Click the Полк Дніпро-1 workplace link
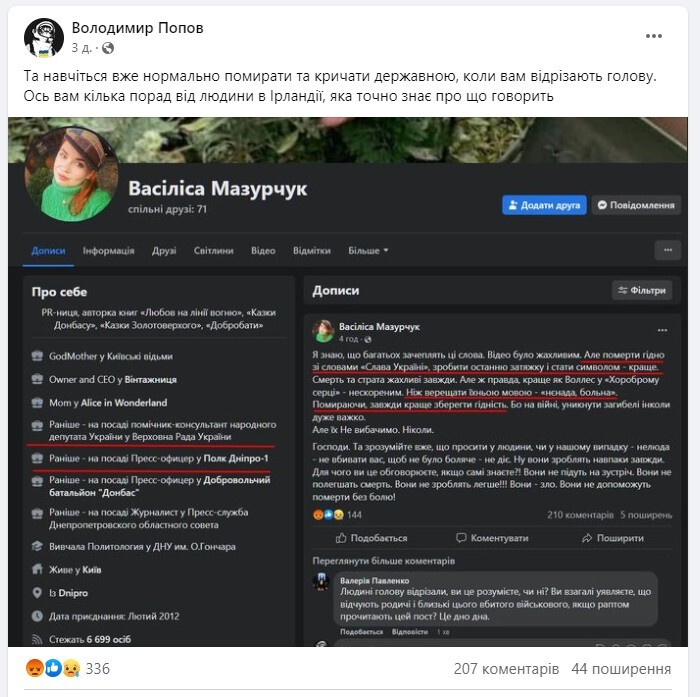Viewport: 700px width, 697px height. click(x=236, y=459)
